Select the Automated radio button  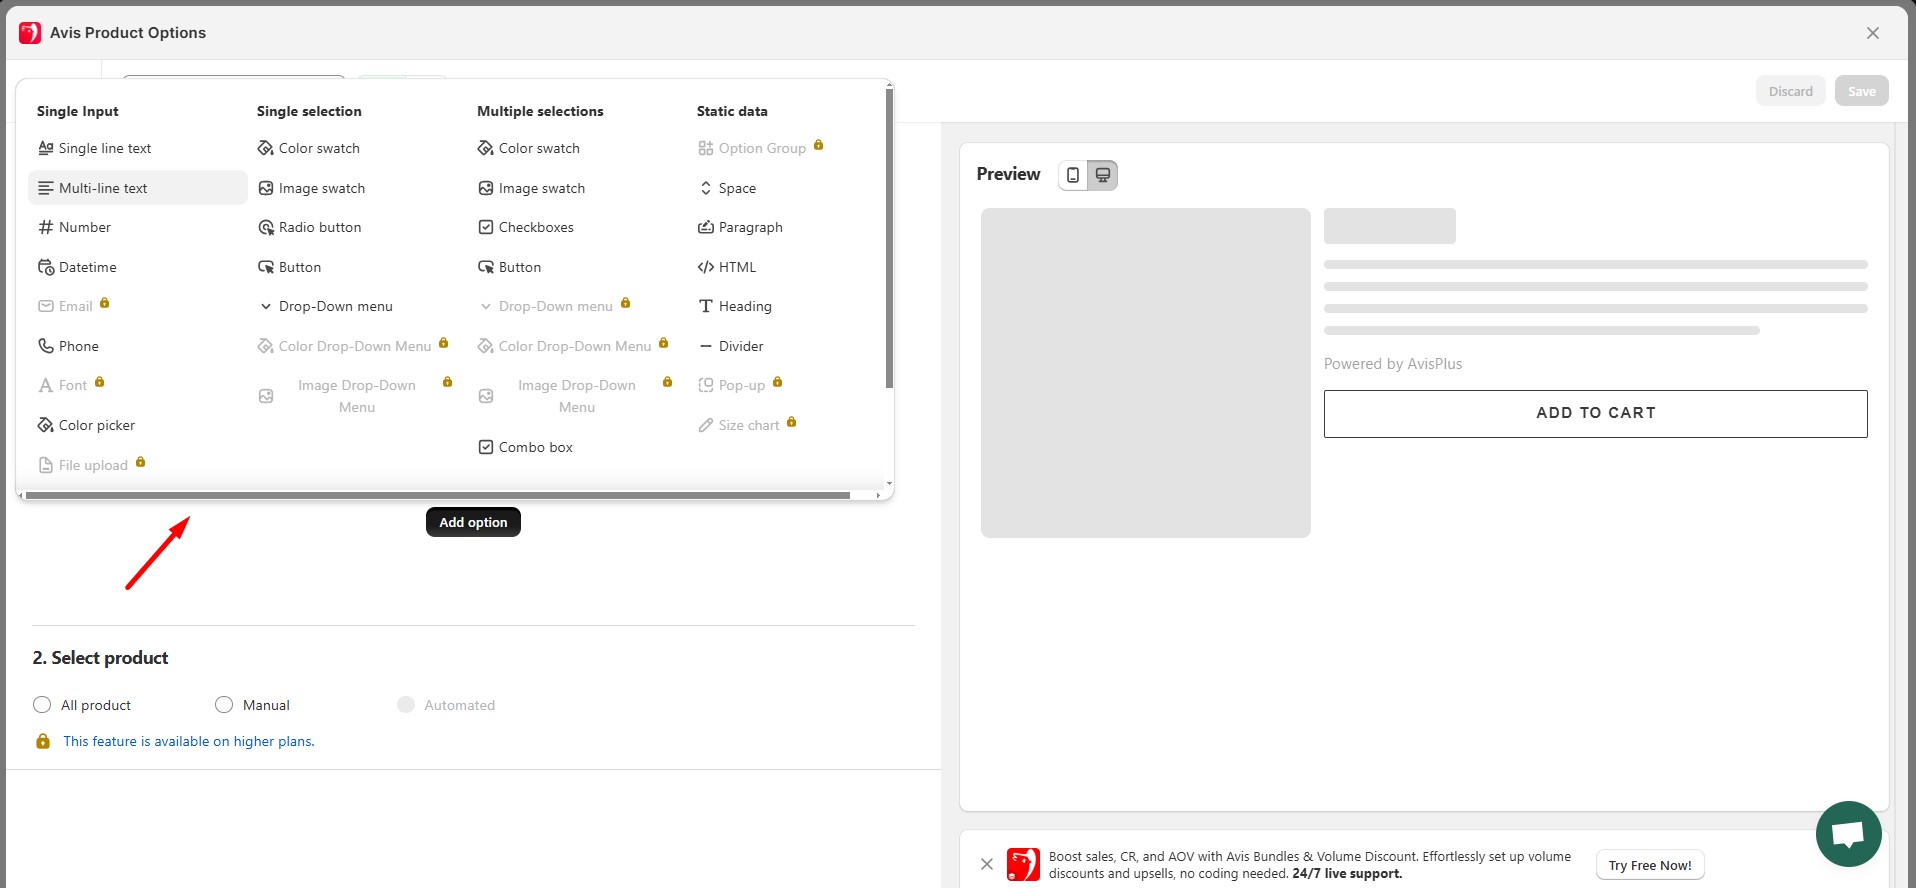coord(406,705)
